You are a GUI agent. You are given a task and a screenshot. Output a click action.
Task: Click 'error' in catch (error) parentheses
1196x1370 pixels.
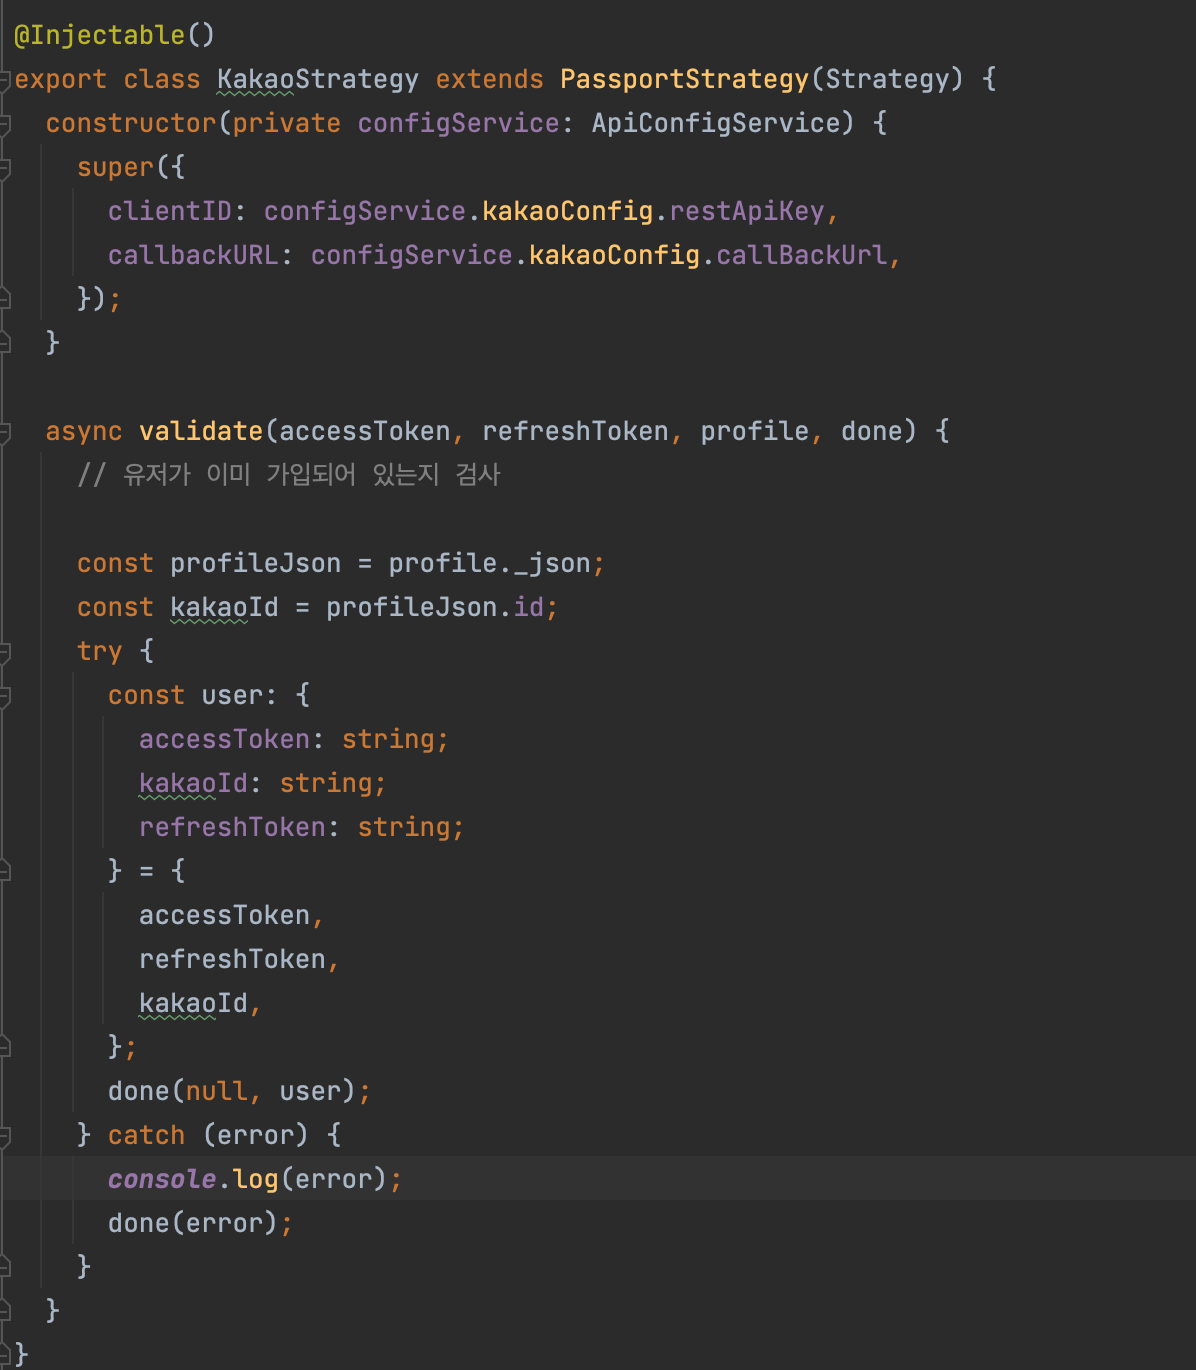(255, 1135)
